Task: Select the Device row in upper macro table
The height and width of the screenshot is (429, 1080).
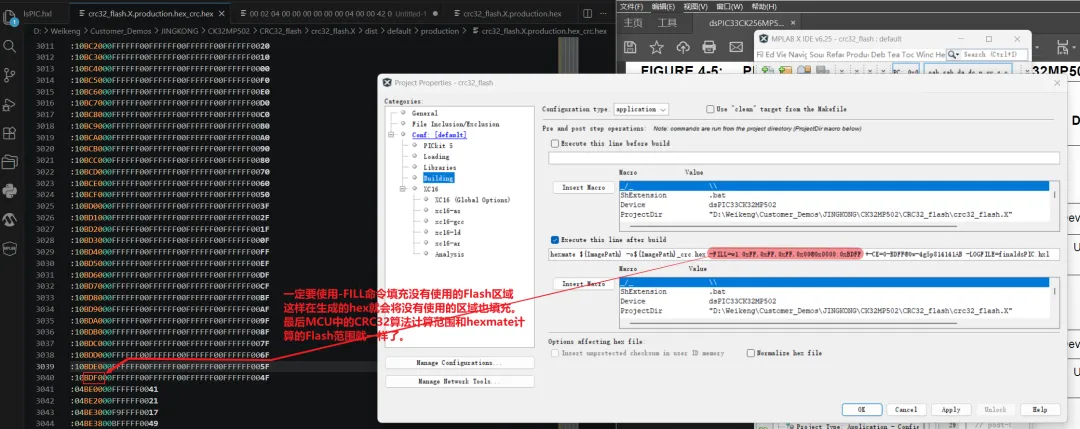Action: pyautogui.click(x=833, y=205)
